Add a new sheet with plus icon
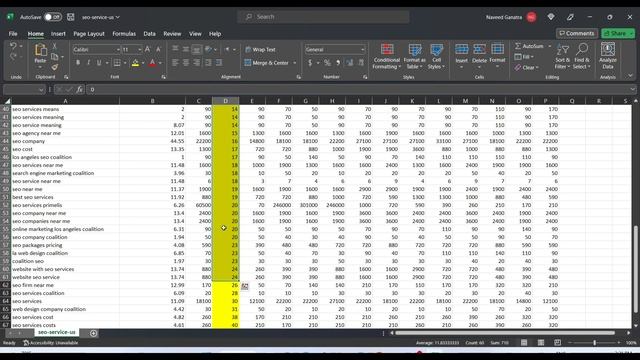This screenshot has height=360, width=640. pos(93,333)
